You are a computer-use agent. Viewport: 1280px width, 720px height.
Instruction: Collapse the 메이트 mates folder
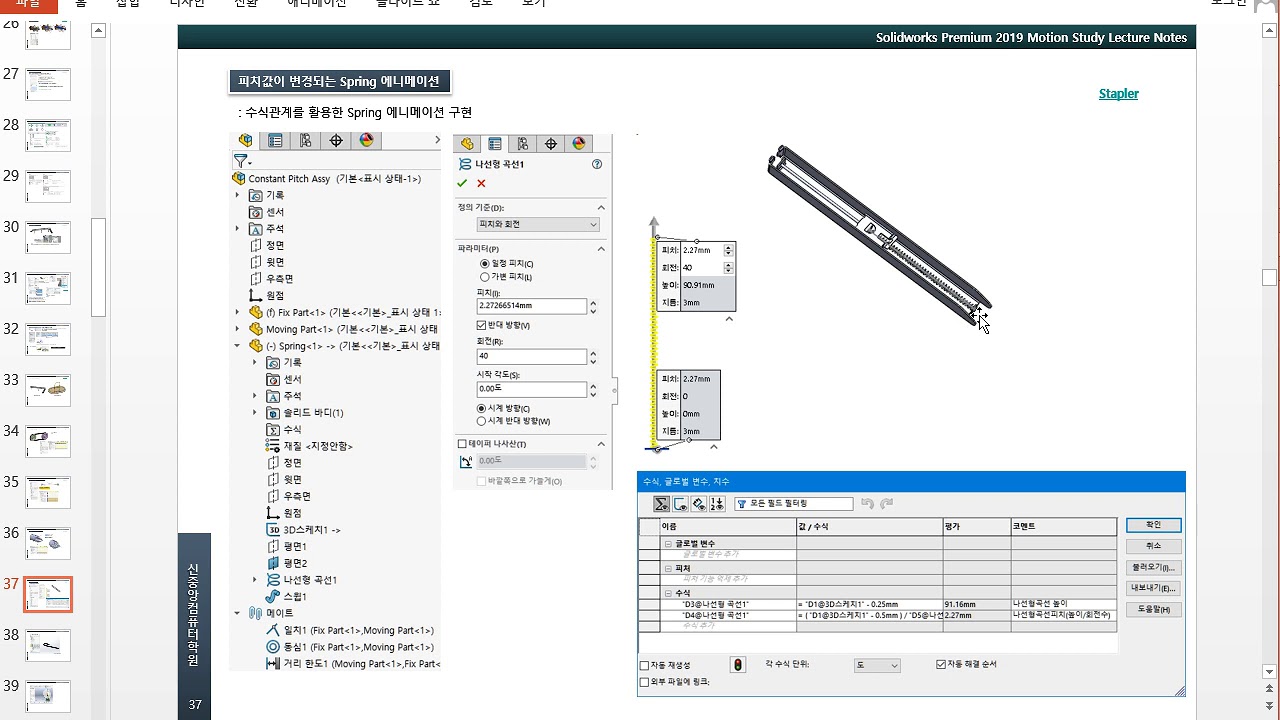click(x=238, y=613)
